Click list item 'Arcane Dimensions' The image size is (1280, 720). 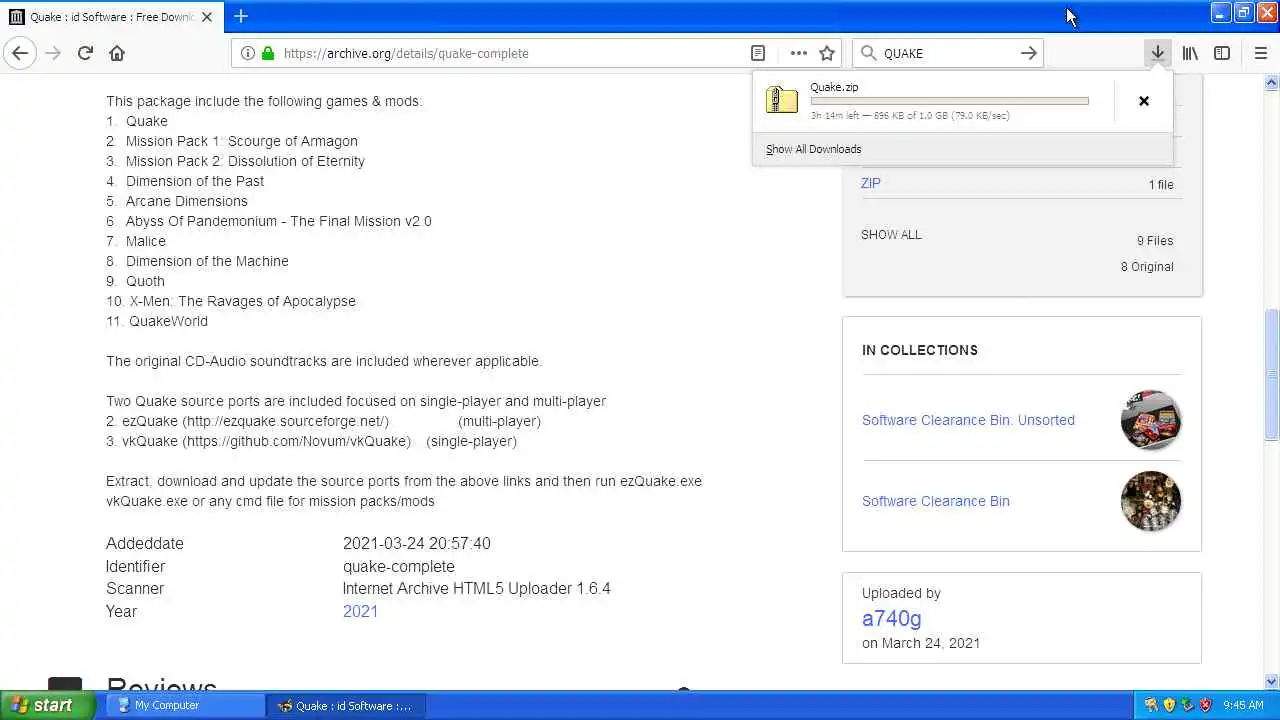[186, 201]
